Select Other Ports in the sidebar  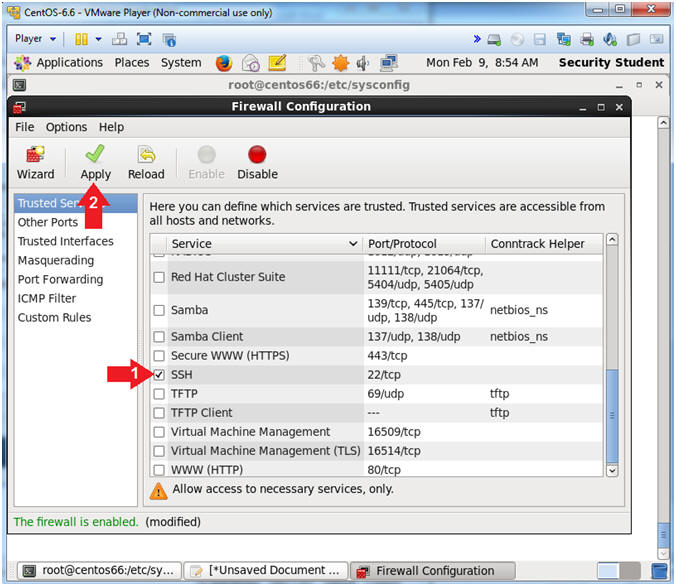76,222
